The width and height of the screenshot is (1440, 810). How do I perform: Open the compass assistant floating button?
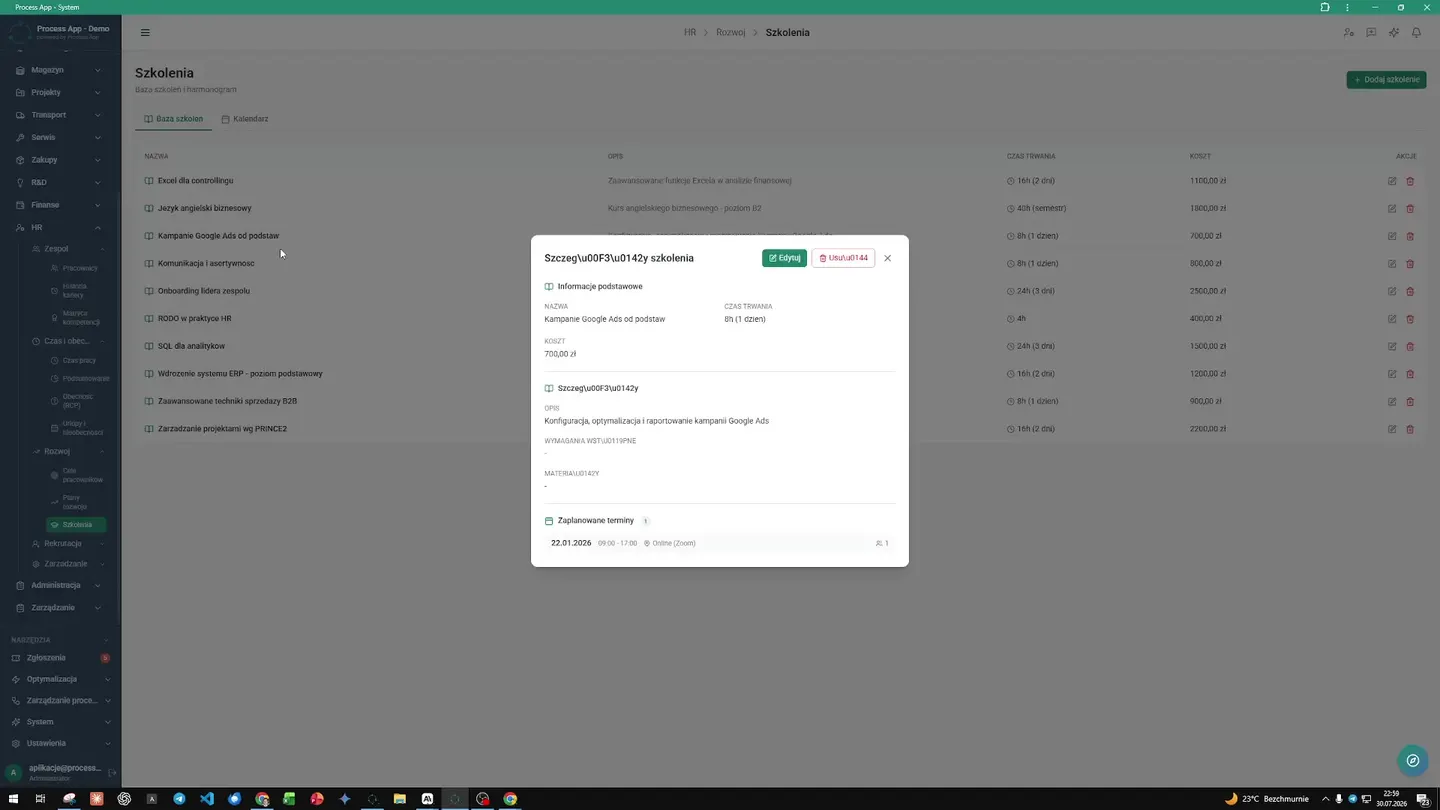click(1412, 761)
